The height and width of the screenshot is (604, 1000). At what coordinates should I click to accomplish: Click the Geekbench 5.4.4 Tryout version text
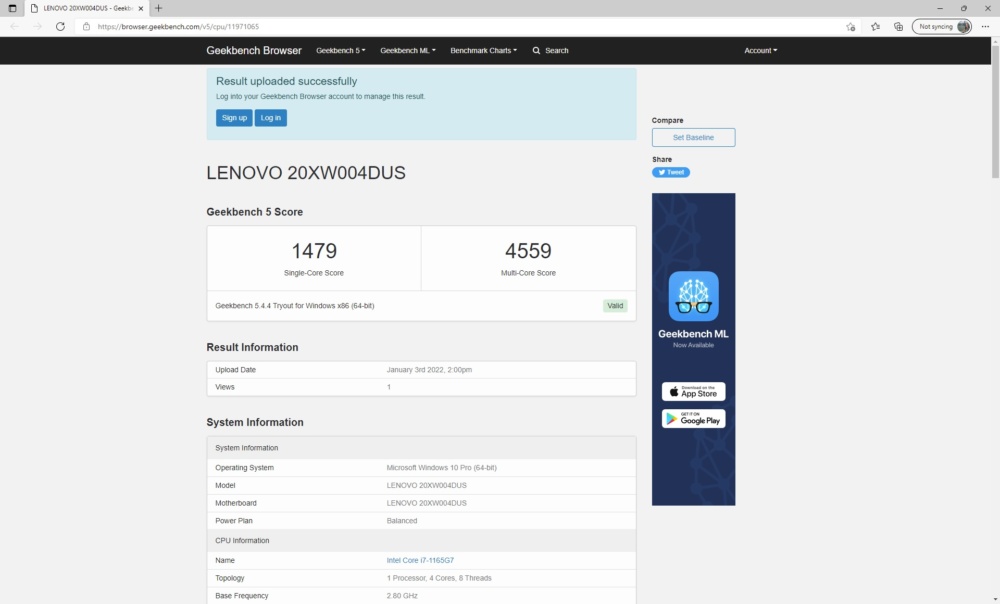point(295,306)
